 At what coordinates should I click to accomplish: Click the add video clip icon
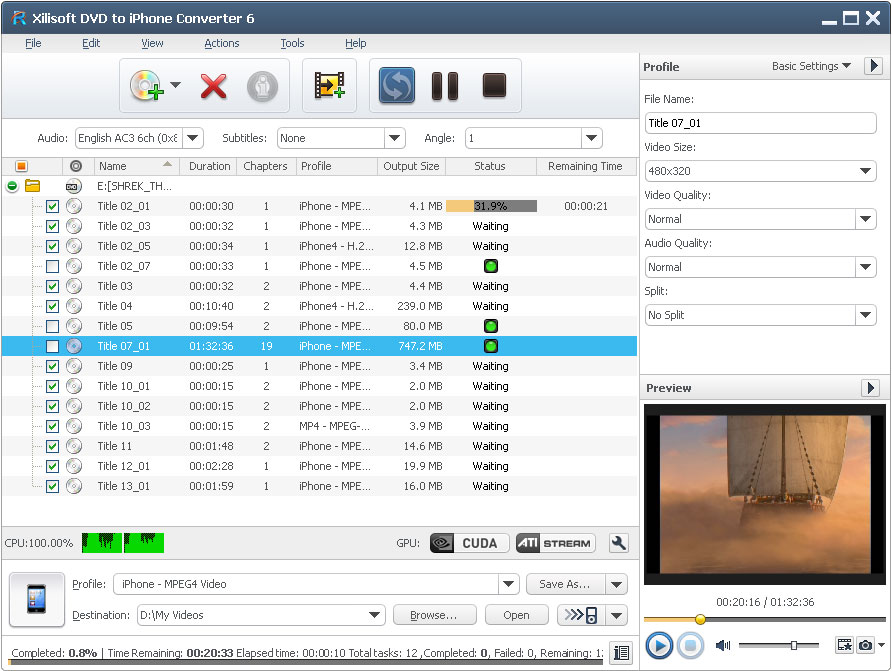pyautogui.click(x=329, y=86)
